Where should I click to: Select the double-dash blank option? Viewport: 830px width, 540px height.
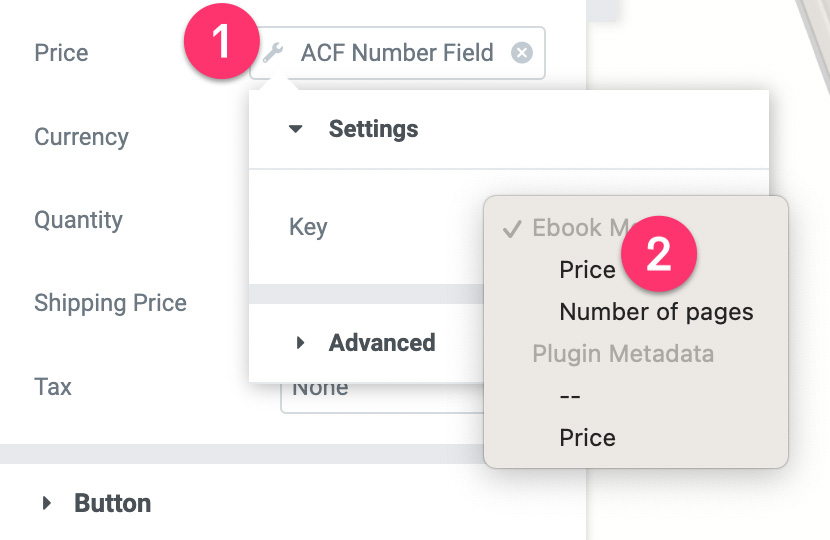tap(570, 396)
